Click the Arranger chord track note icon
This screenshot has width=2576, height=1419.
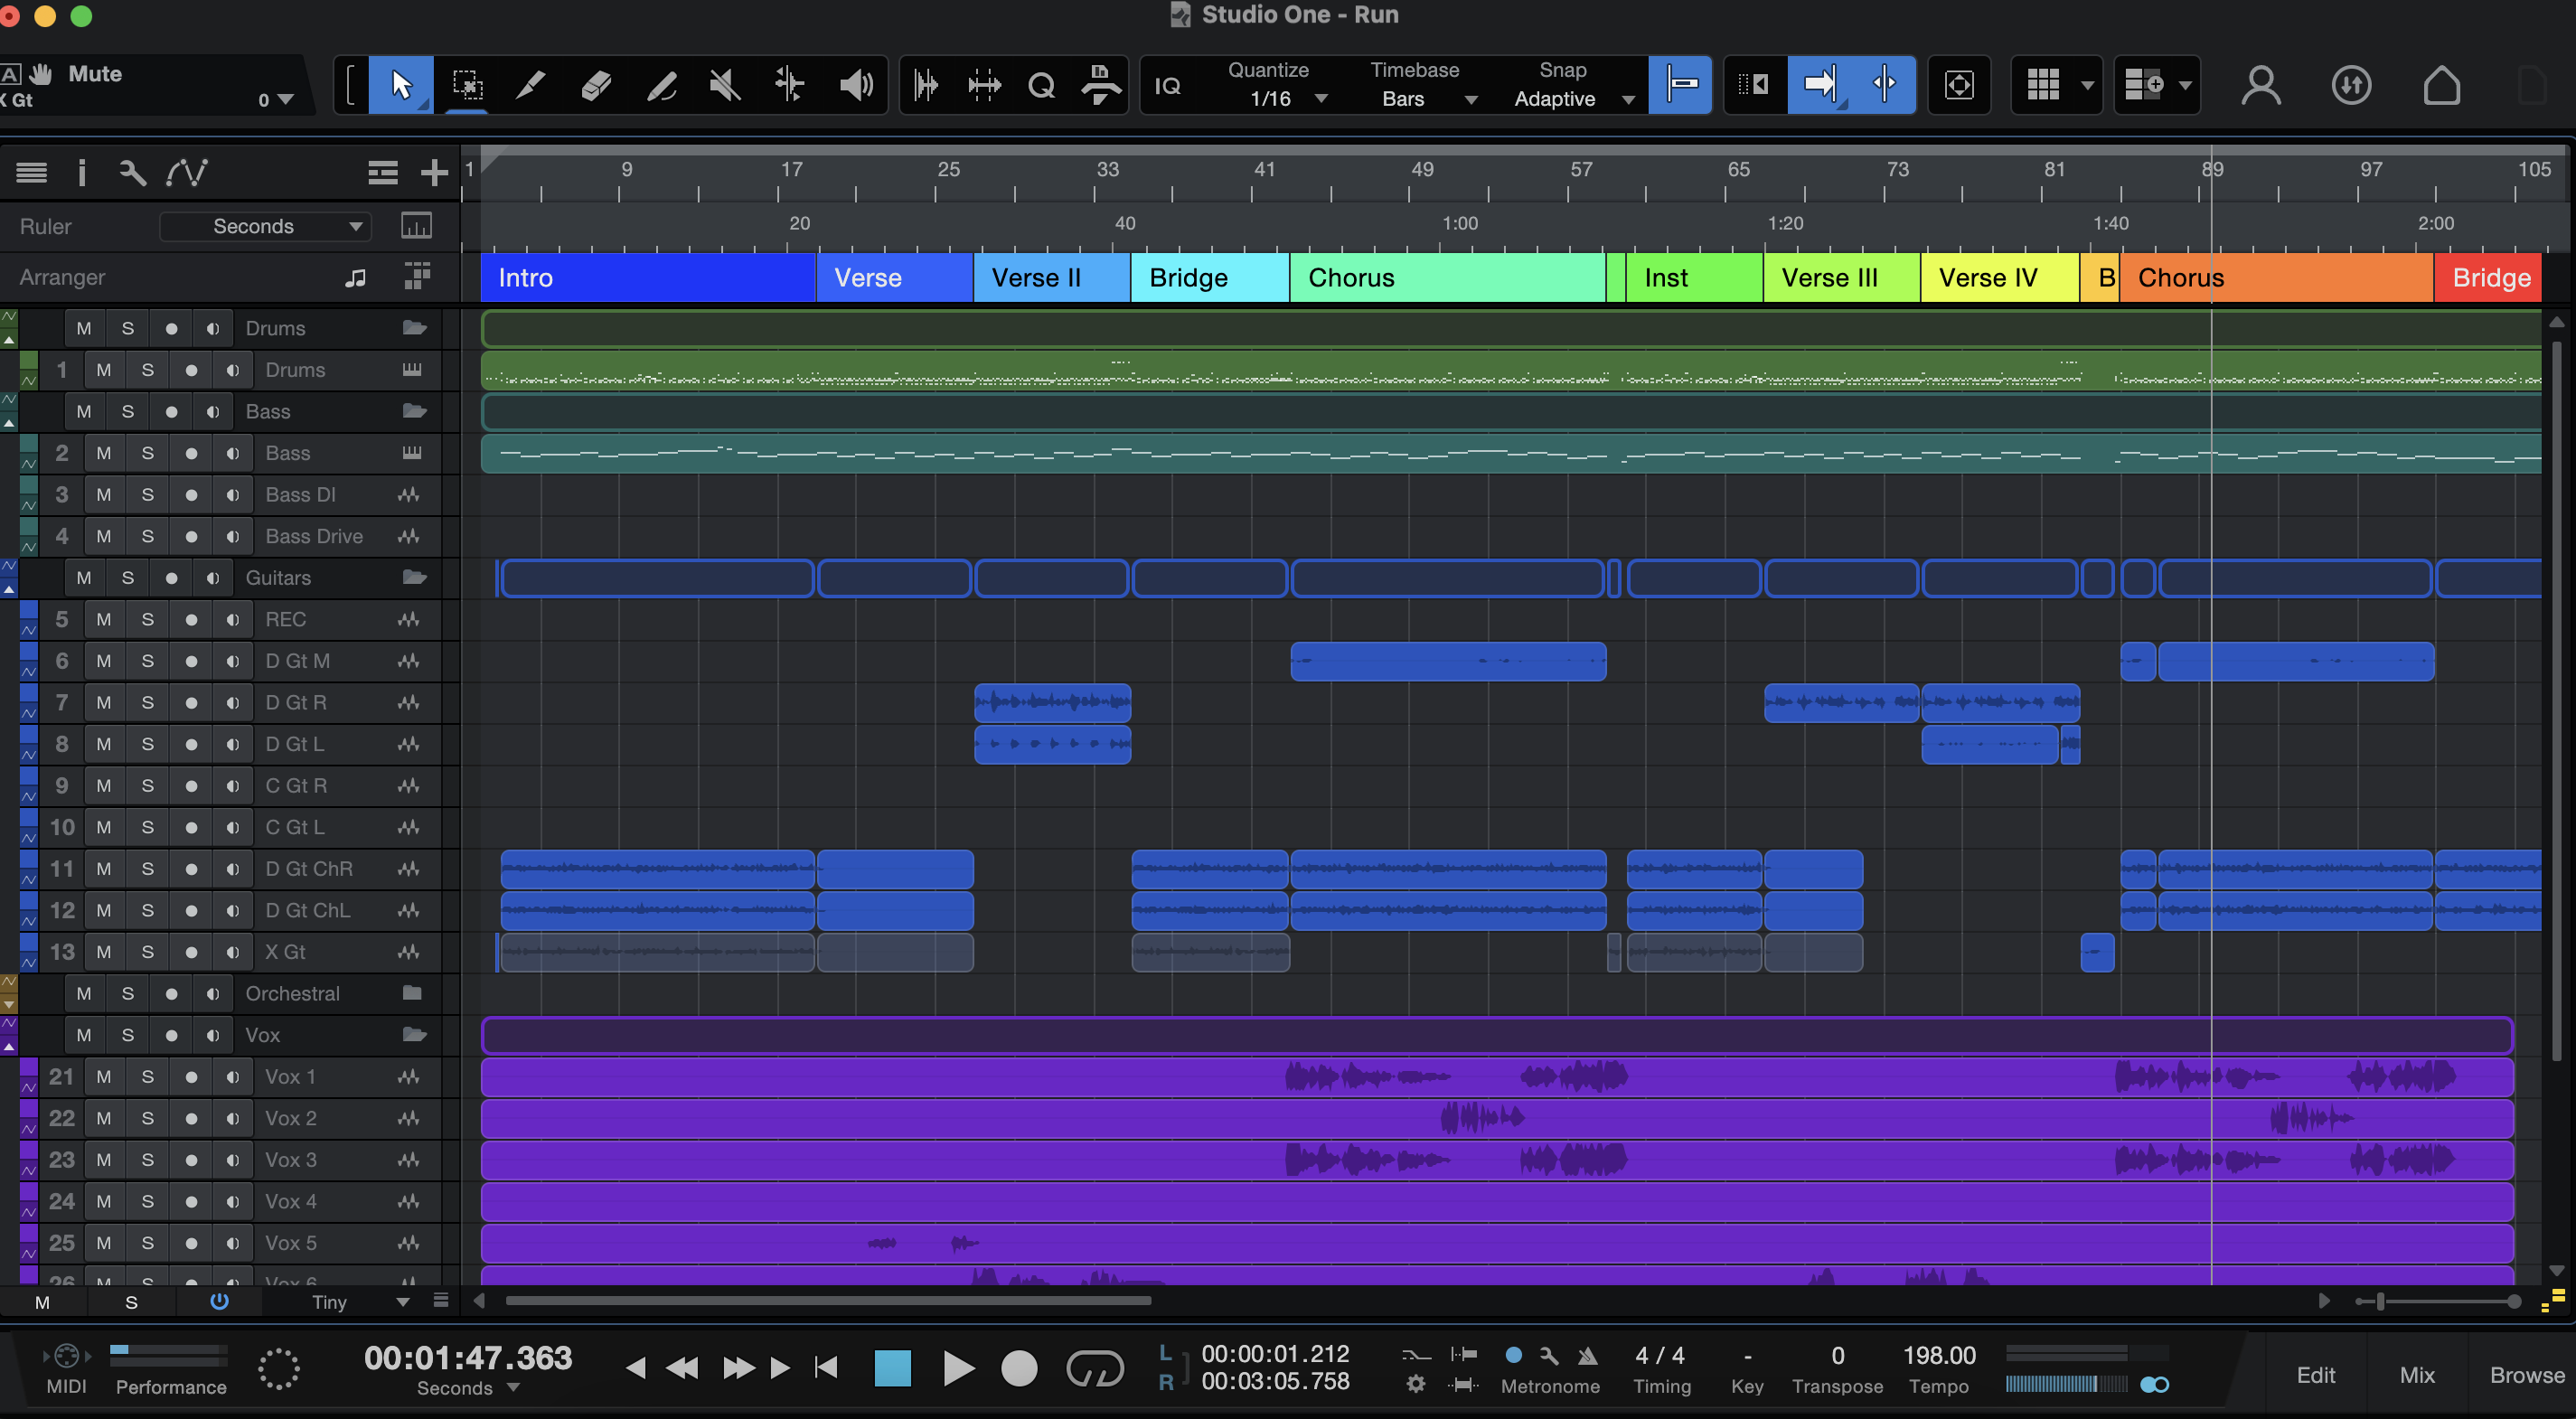(355, 278)
